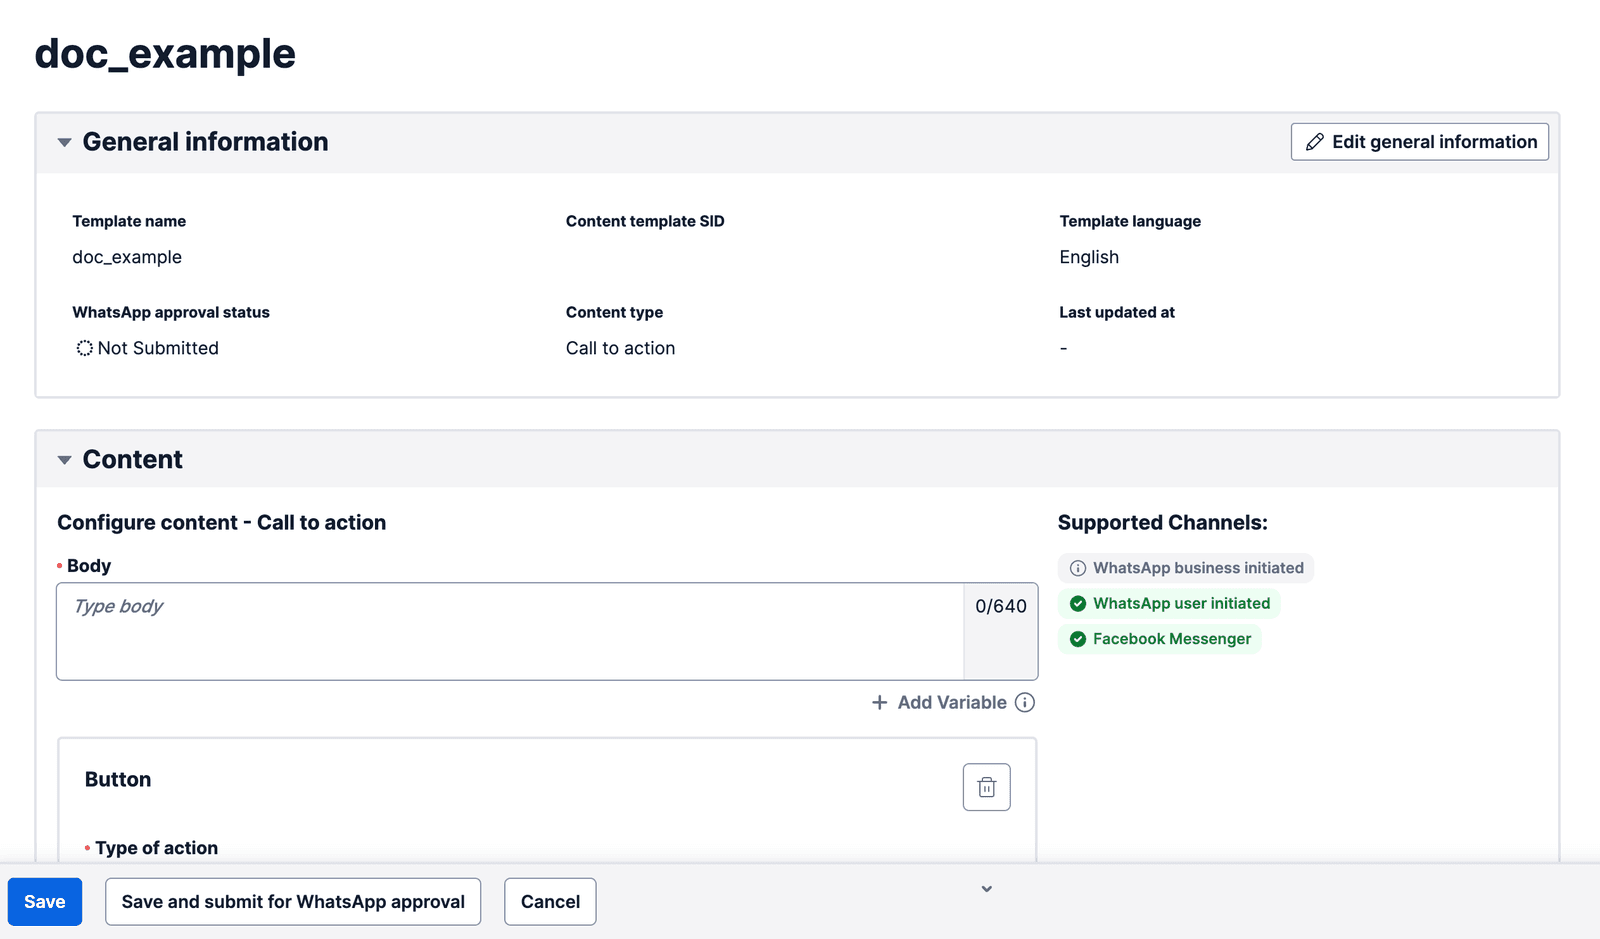Click the plus icon next to Add Variable
The image size is (1600, 939).
[x=878, y=702]
